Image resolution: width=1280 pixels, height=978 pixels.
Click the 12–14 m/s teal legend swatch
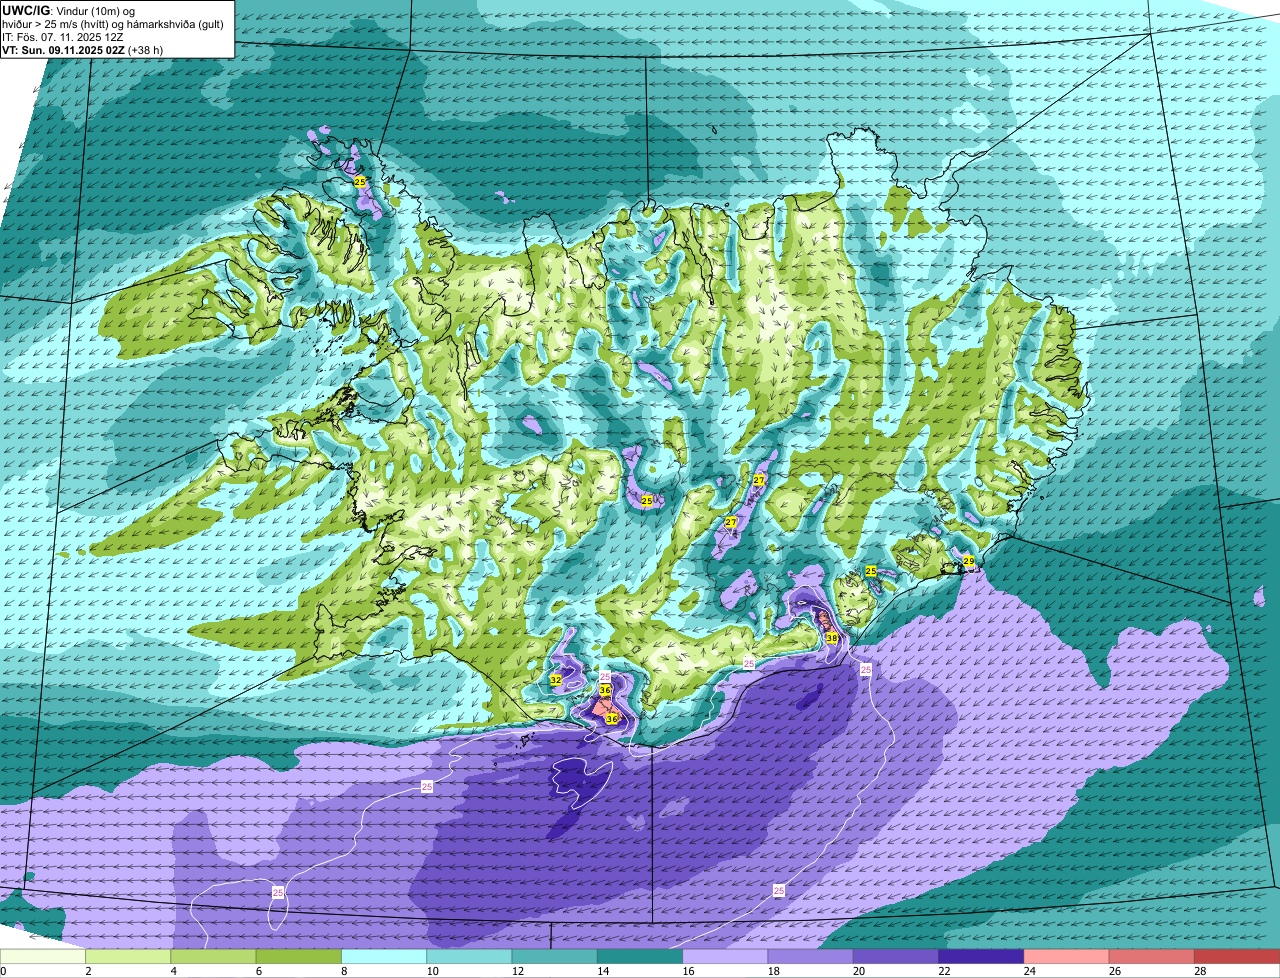555,957
